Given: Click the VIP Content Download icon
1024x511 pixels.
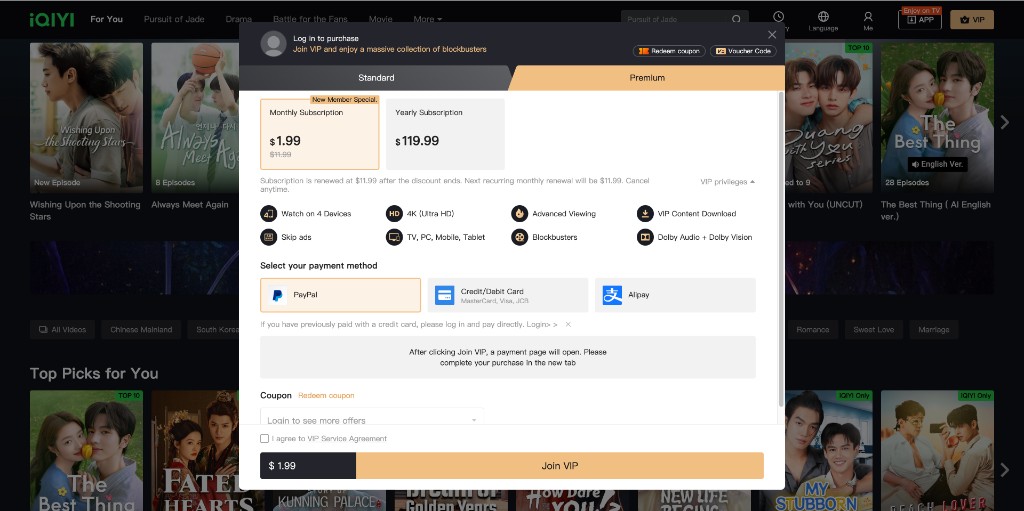Looking at the screenshot, I should (645, 214).
